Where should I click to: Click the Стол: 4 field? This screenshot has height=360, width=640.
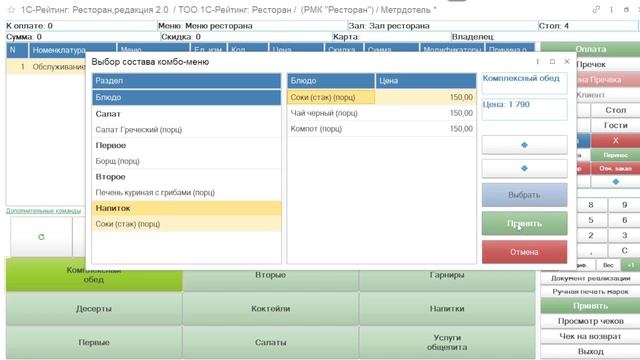[588, 26]
